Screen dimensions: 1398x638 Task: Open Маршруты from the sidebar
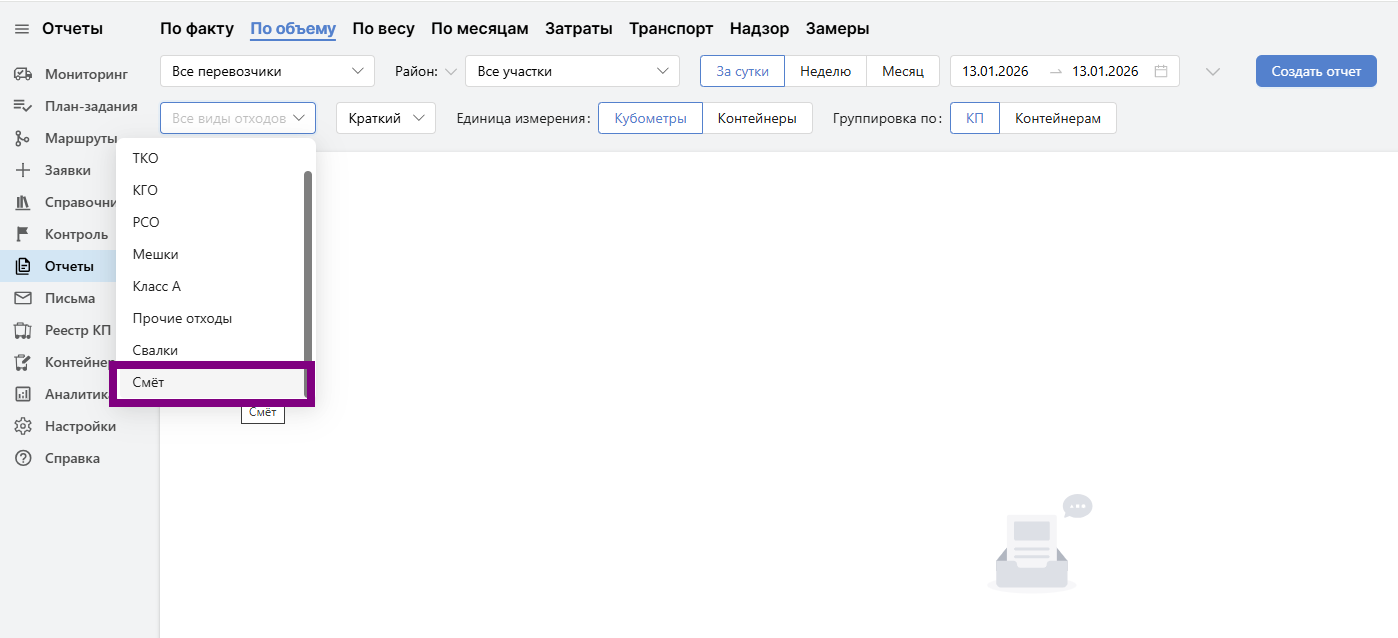(24, 137)
